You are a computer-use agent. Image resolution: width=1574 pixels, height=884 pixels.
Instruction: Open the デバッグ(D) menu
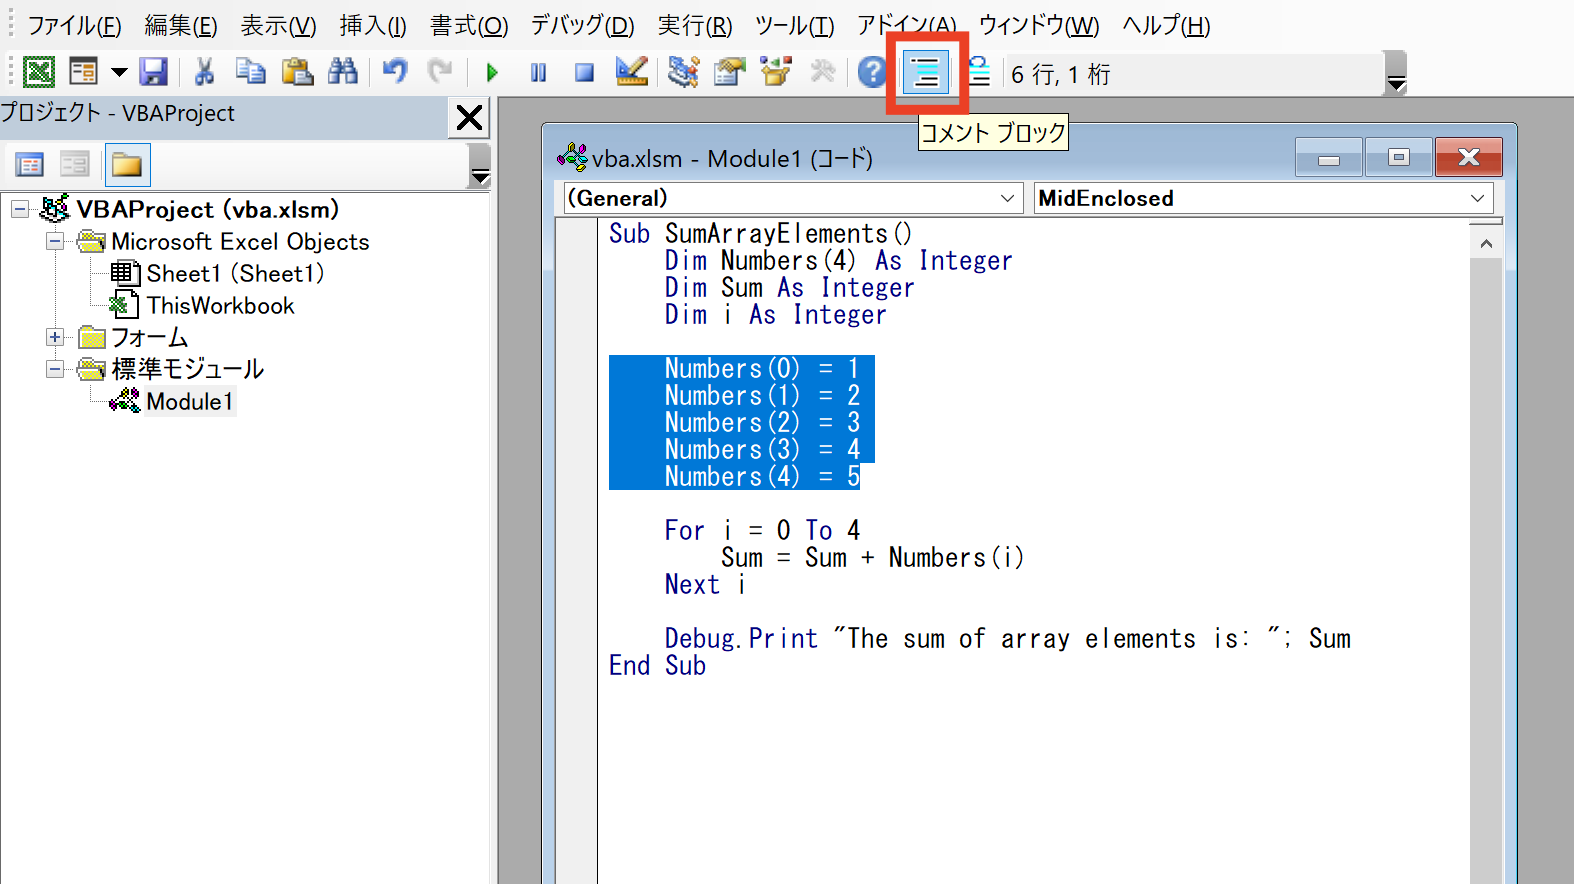tap(582, 25)
